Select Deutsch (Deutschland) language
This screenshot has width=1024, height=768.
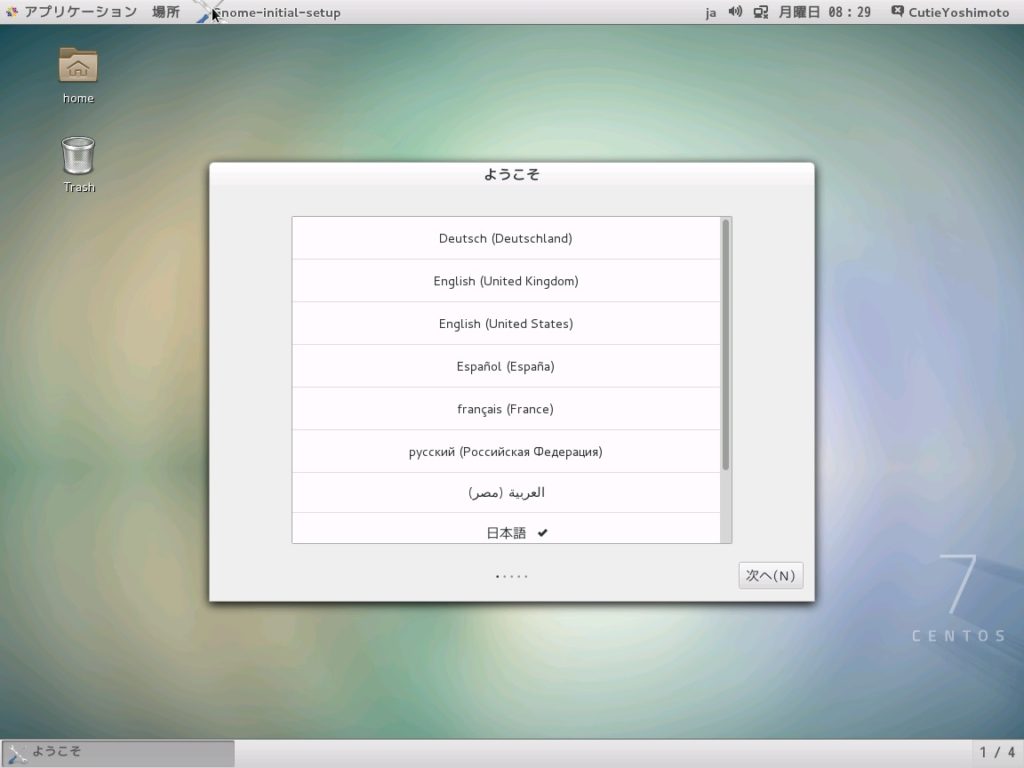[506, 238]
